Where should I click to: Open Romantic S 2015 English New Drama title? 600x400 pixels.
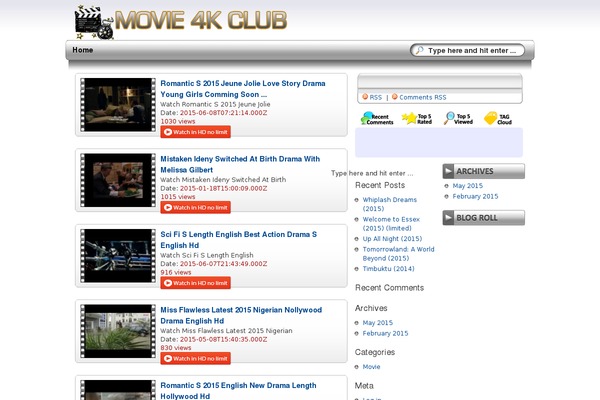click(238, 390)
